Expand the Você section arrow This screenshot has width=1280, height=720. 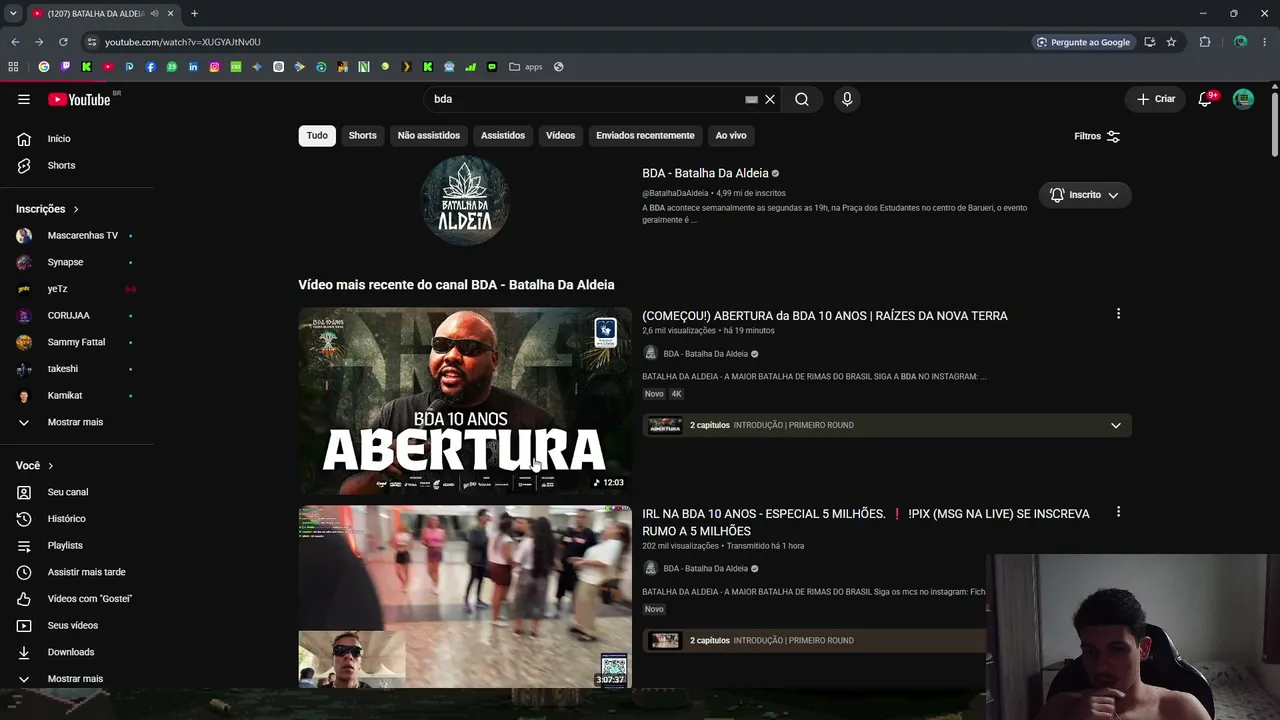click(x=51, y=466)
